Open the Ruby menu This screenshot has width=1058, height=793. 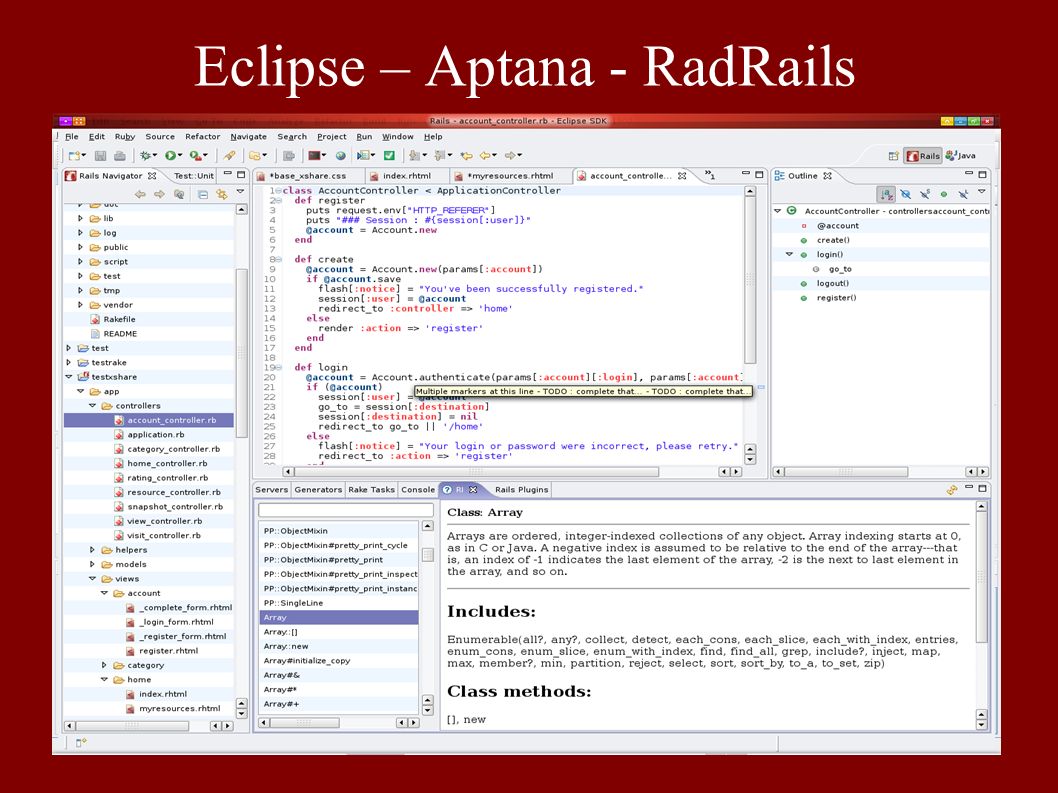[125, 136]
